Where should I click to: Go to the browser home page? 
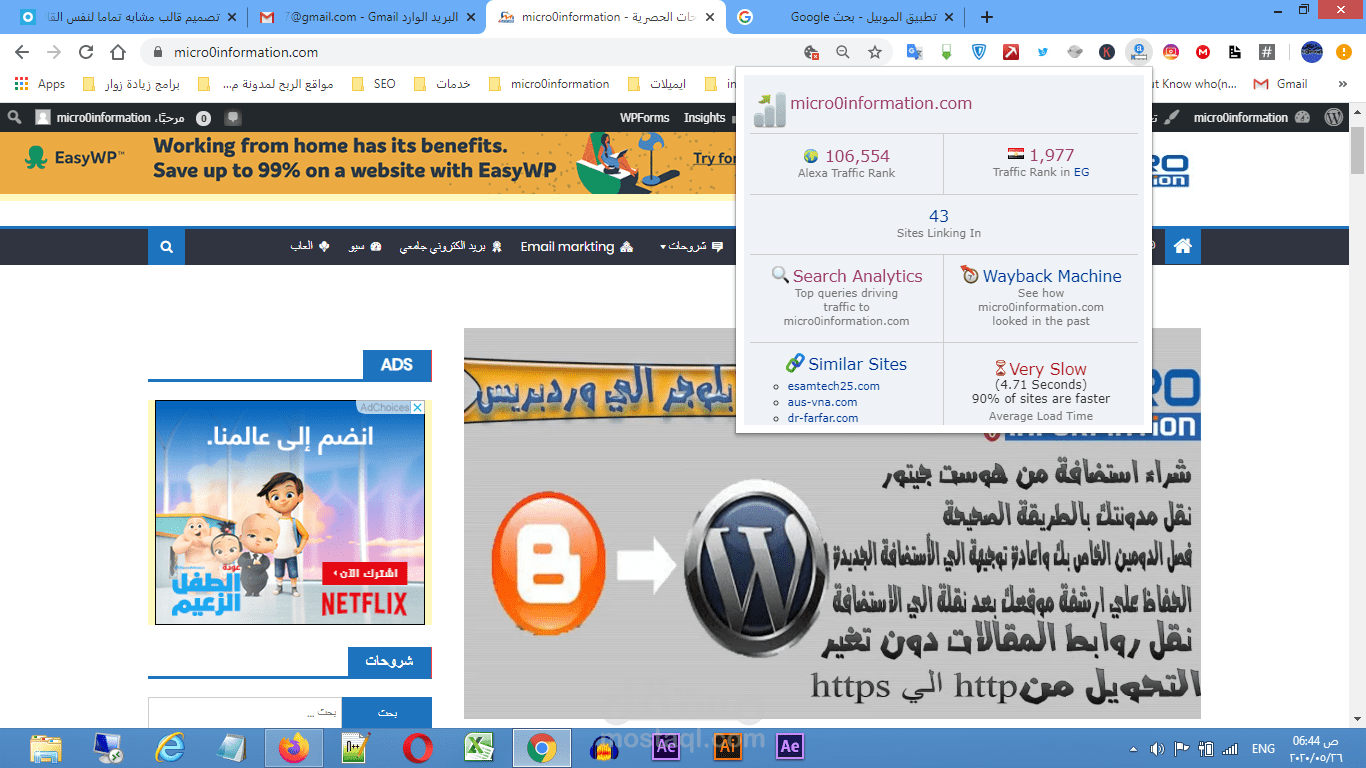[x=118, y=52]
